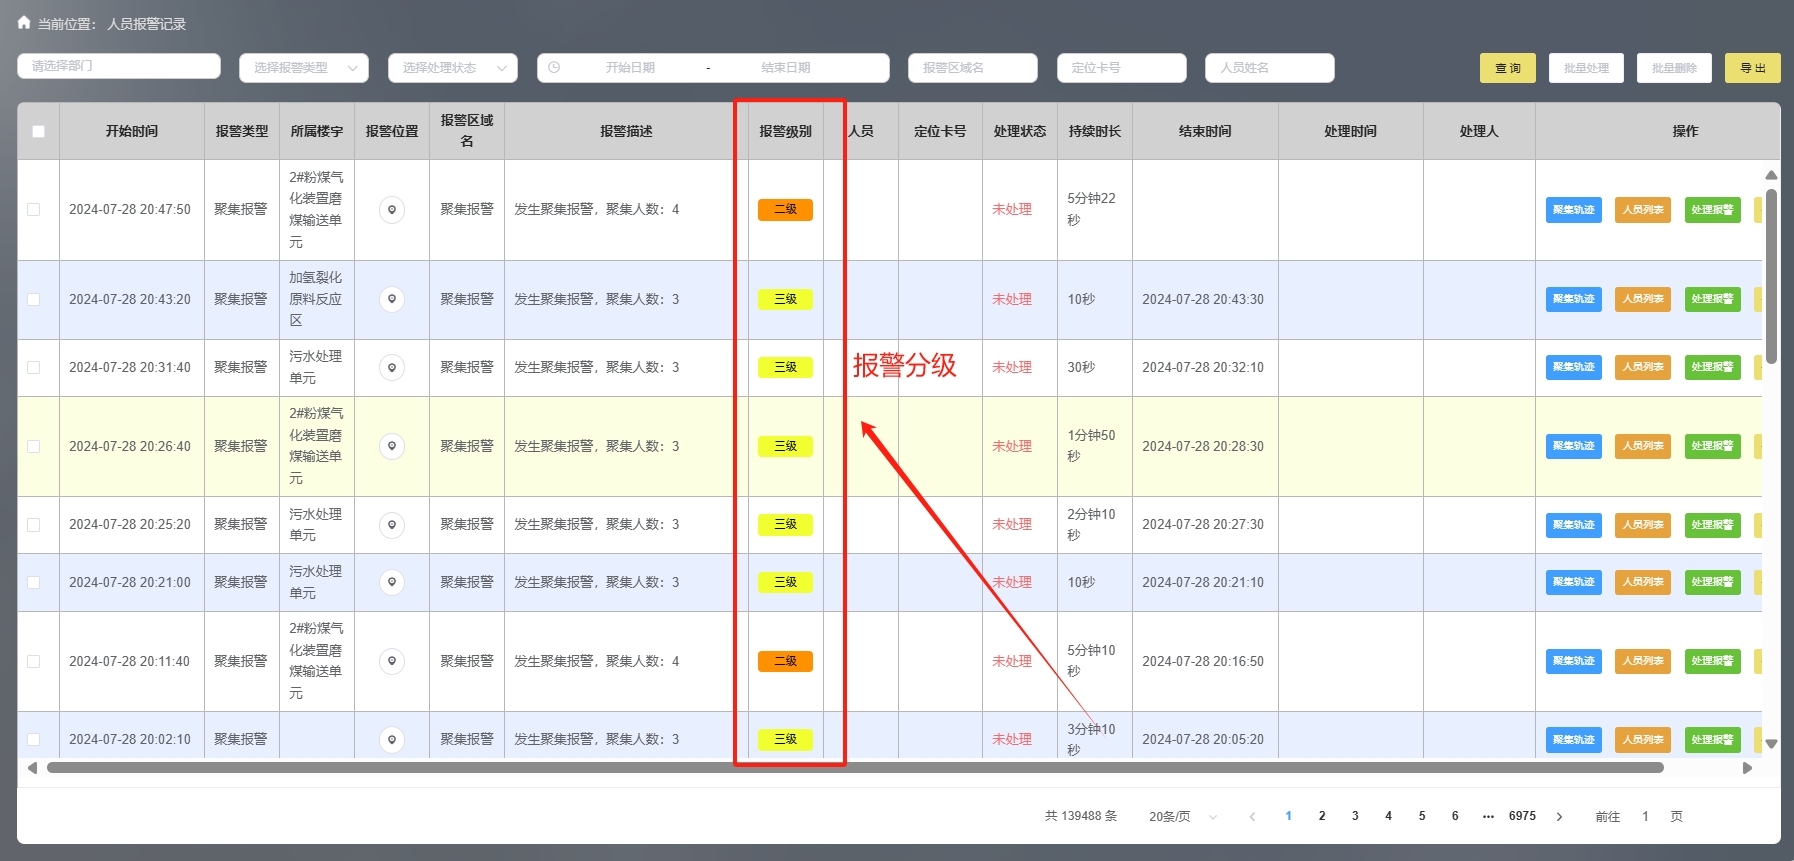Click the orange 二级 badge in 20:11:40 row
This screenshot has height=861, width=1794.
785,661
